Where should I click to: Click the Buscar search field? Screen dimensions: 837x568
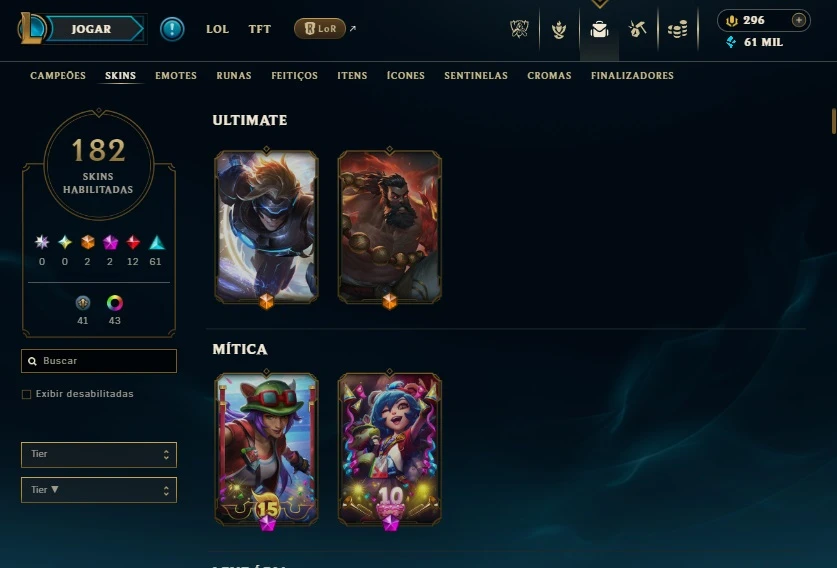coord(99,361)
